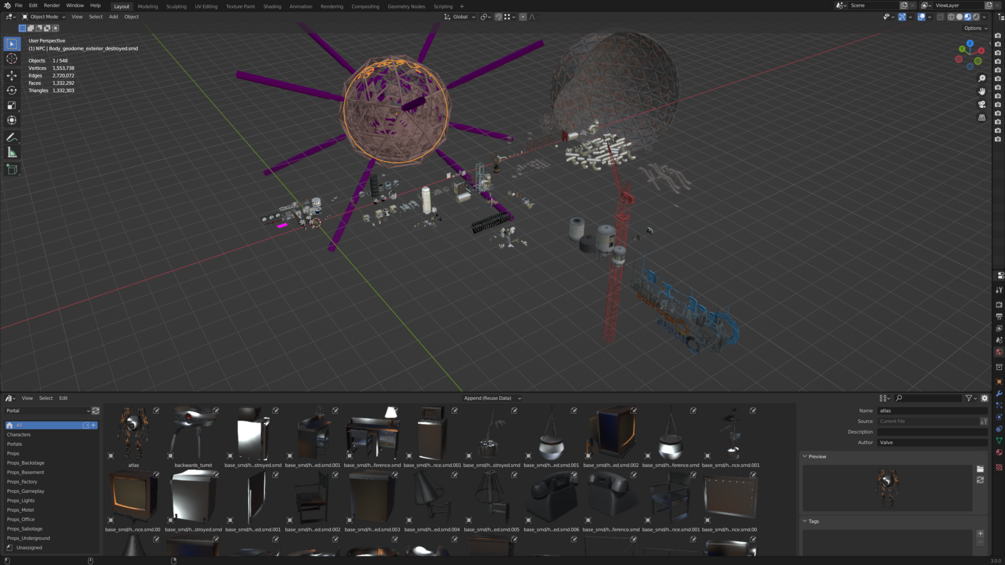
Task: Click the refresh asset library icon
Action: coord(96,411)
